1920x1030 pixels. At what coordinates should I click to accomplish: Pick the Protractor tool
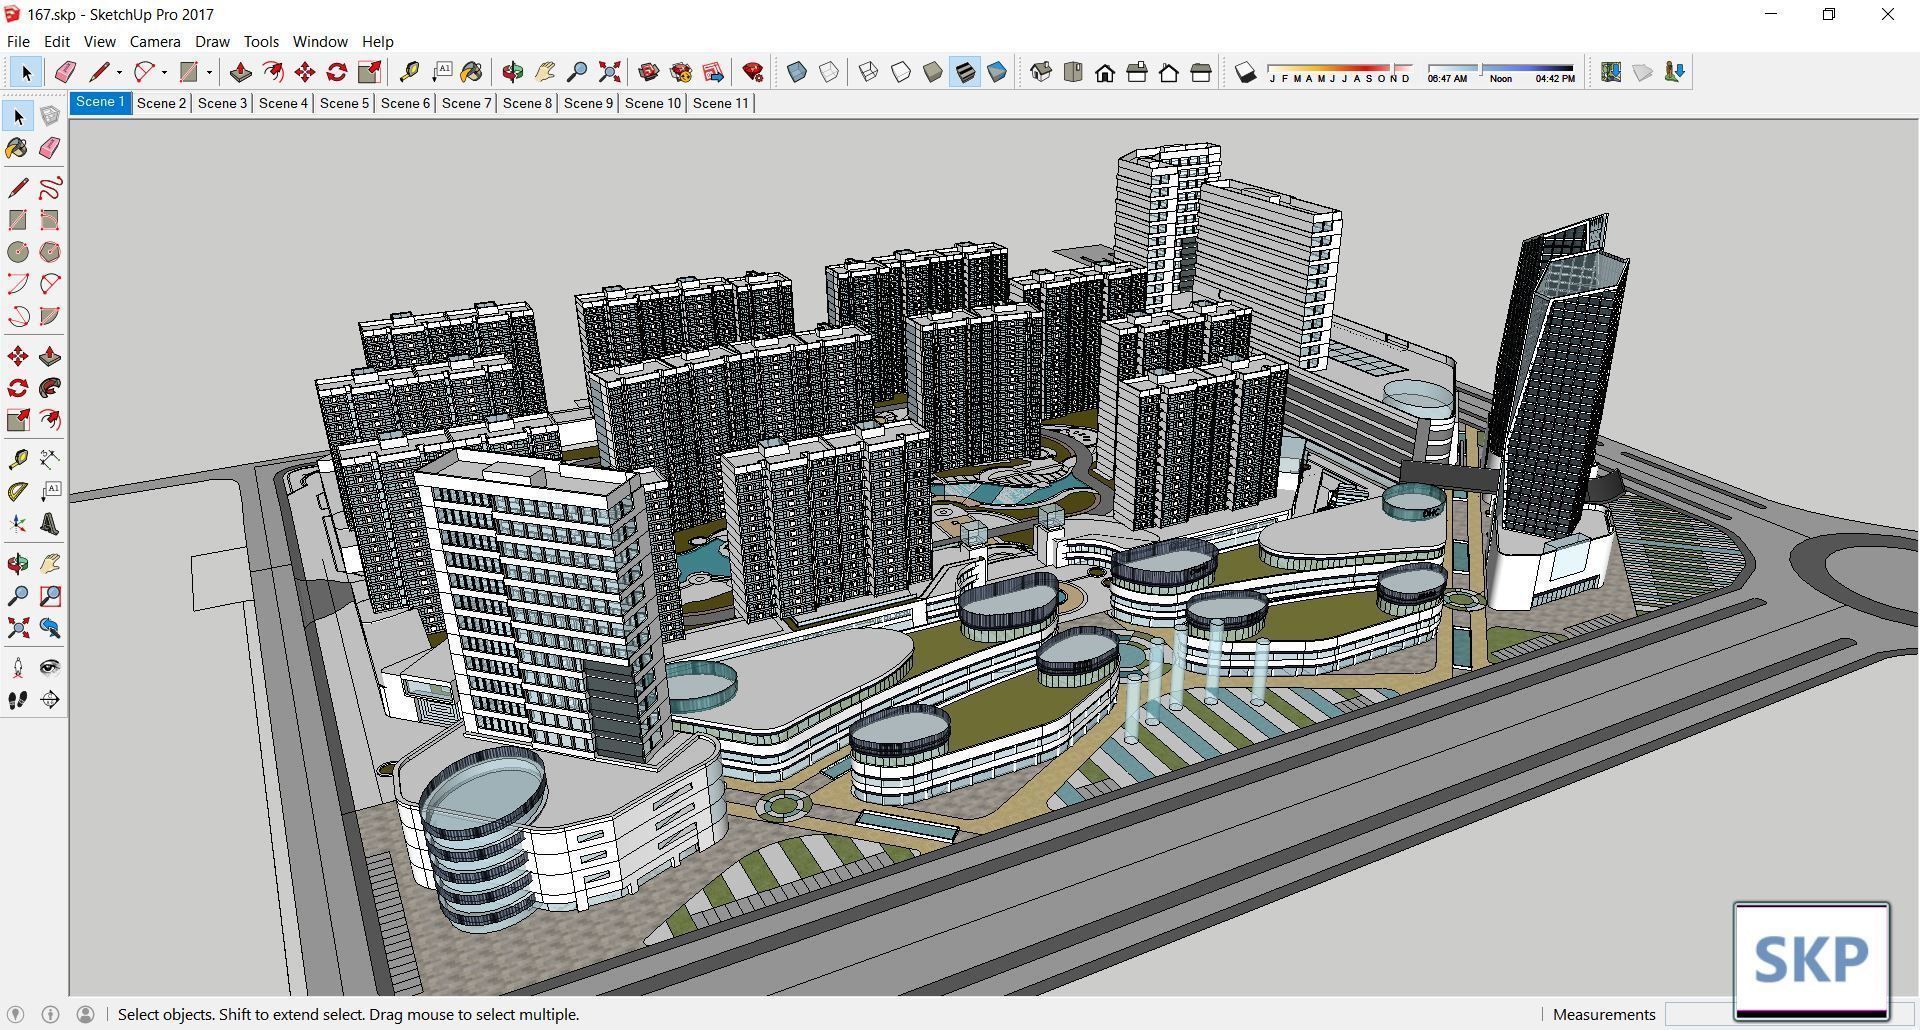pos(18,492)
